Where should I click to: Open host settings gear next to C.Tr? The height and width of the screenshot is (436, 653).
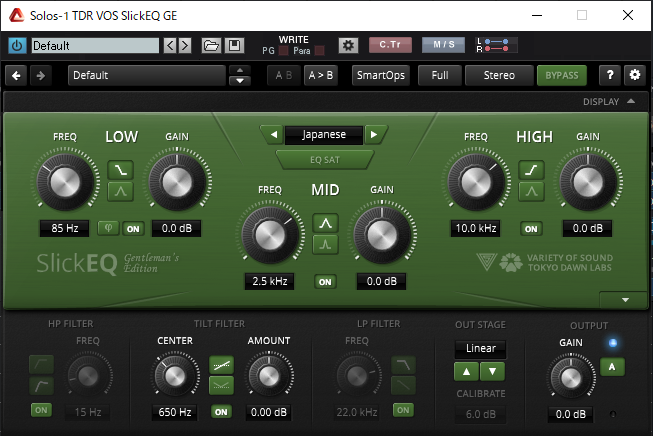tap(348, 45)
